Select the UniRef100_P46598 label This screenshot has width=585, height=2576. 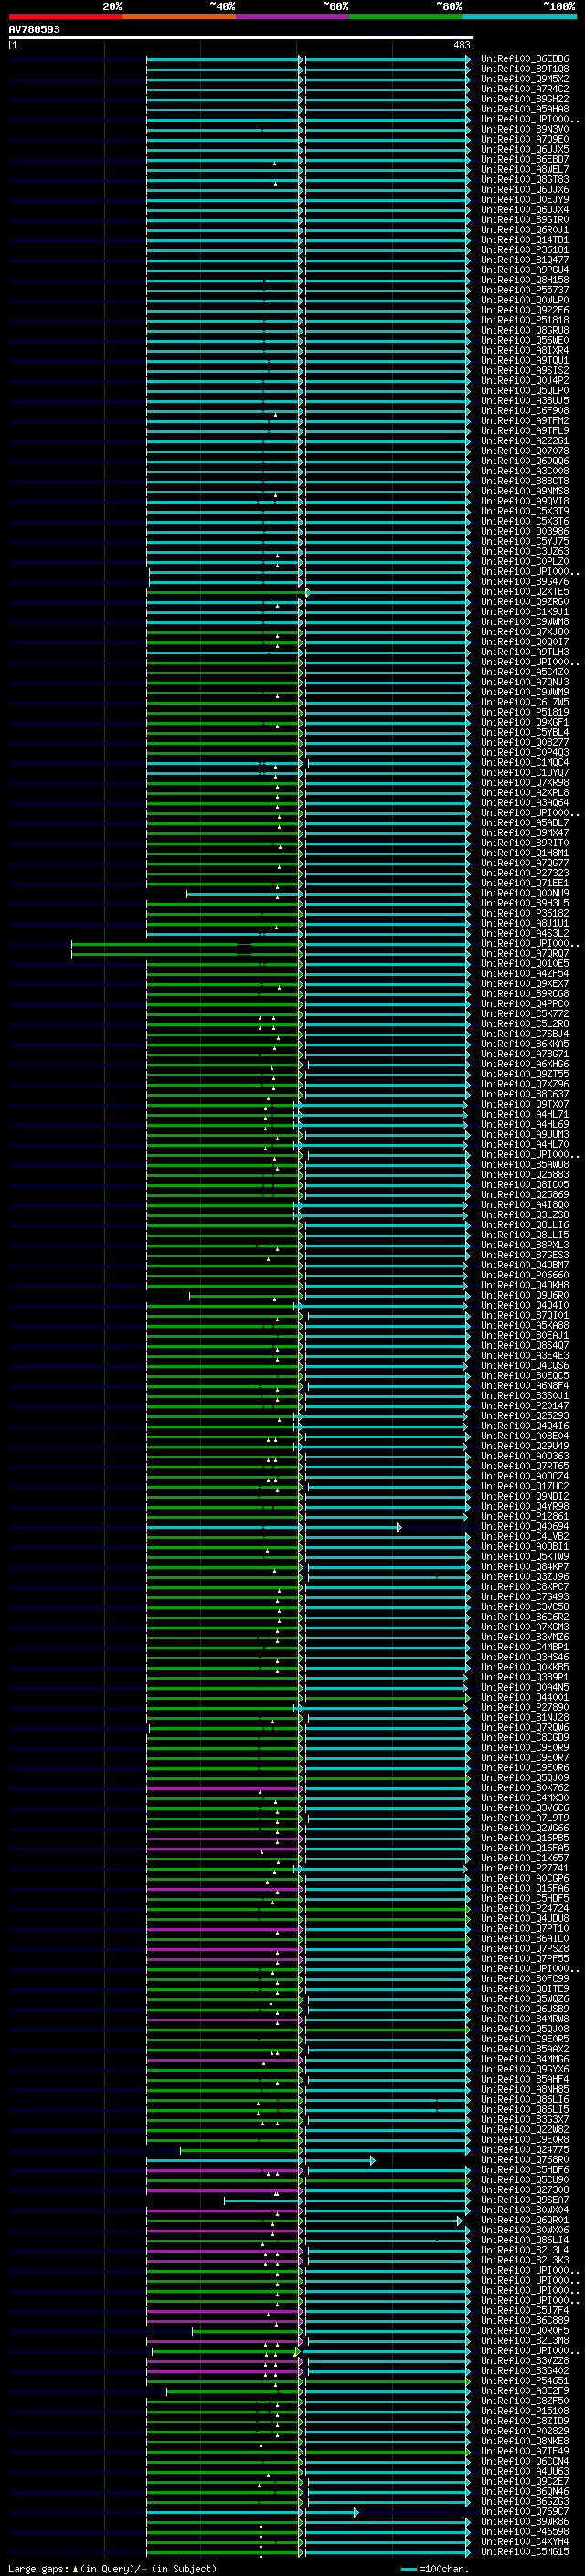tap(524, 2531)
